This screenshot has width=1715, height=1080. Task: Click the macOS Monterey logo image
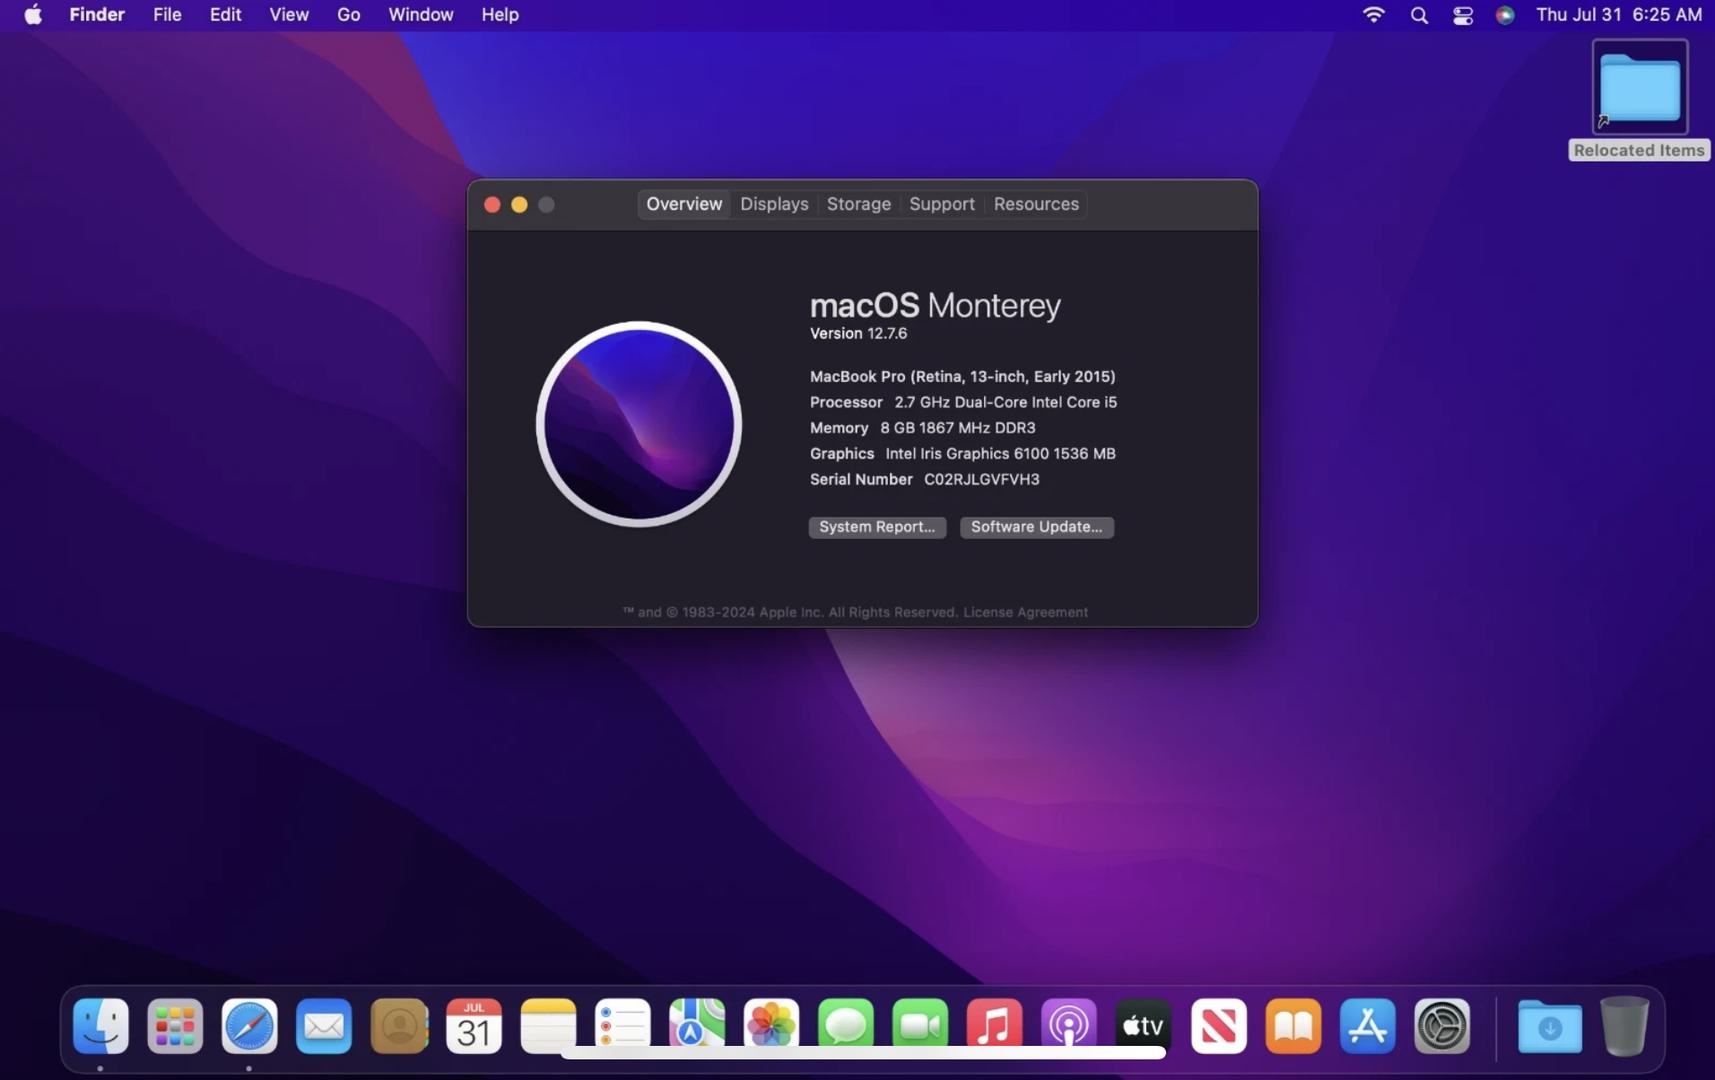click(x=639, y=424)
